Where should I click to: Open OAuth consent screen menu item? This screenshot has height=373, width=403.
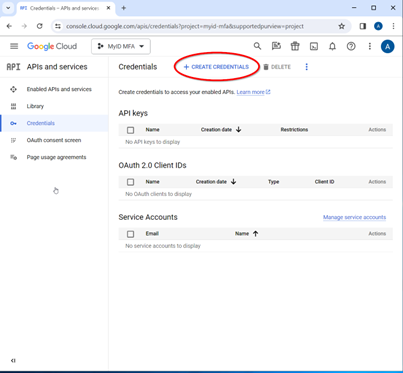(x=54, y=140)
